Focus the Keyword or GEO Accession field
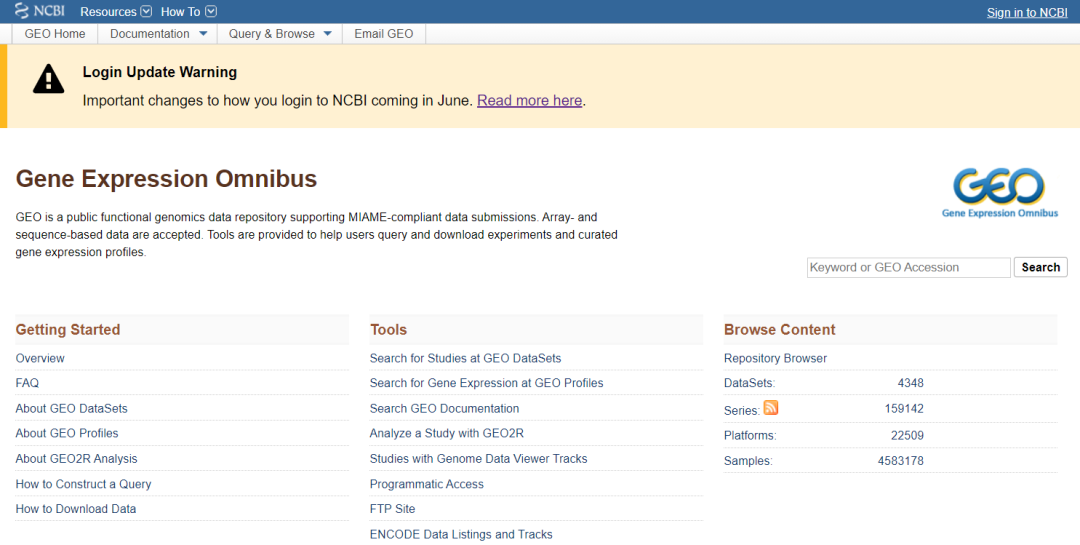Screen dimensions: 1080x545 [908, 267]
